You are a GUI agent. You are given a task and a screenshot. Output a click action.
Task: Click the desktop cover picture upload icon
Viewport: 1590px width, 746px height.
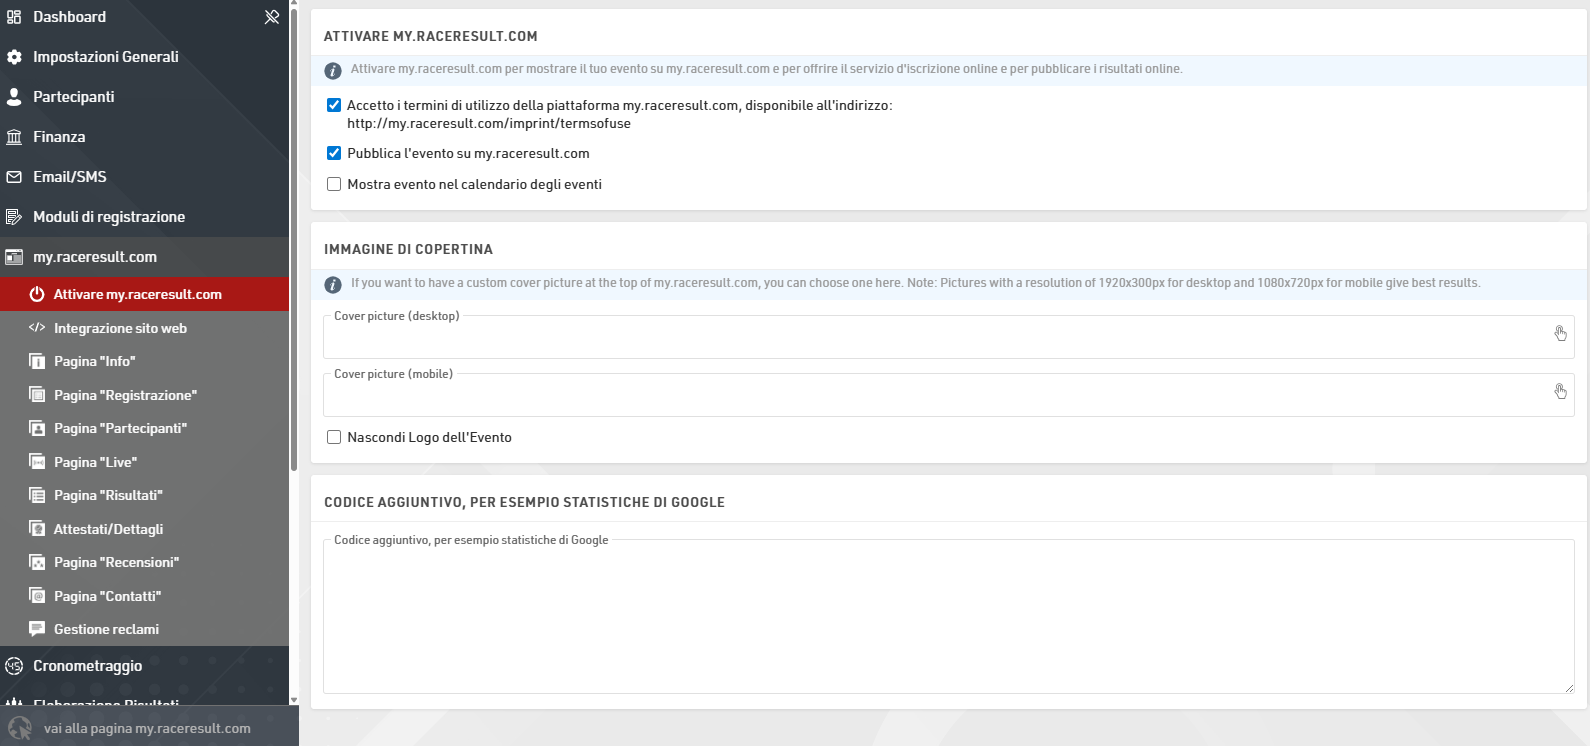[x=1560, y=334]
